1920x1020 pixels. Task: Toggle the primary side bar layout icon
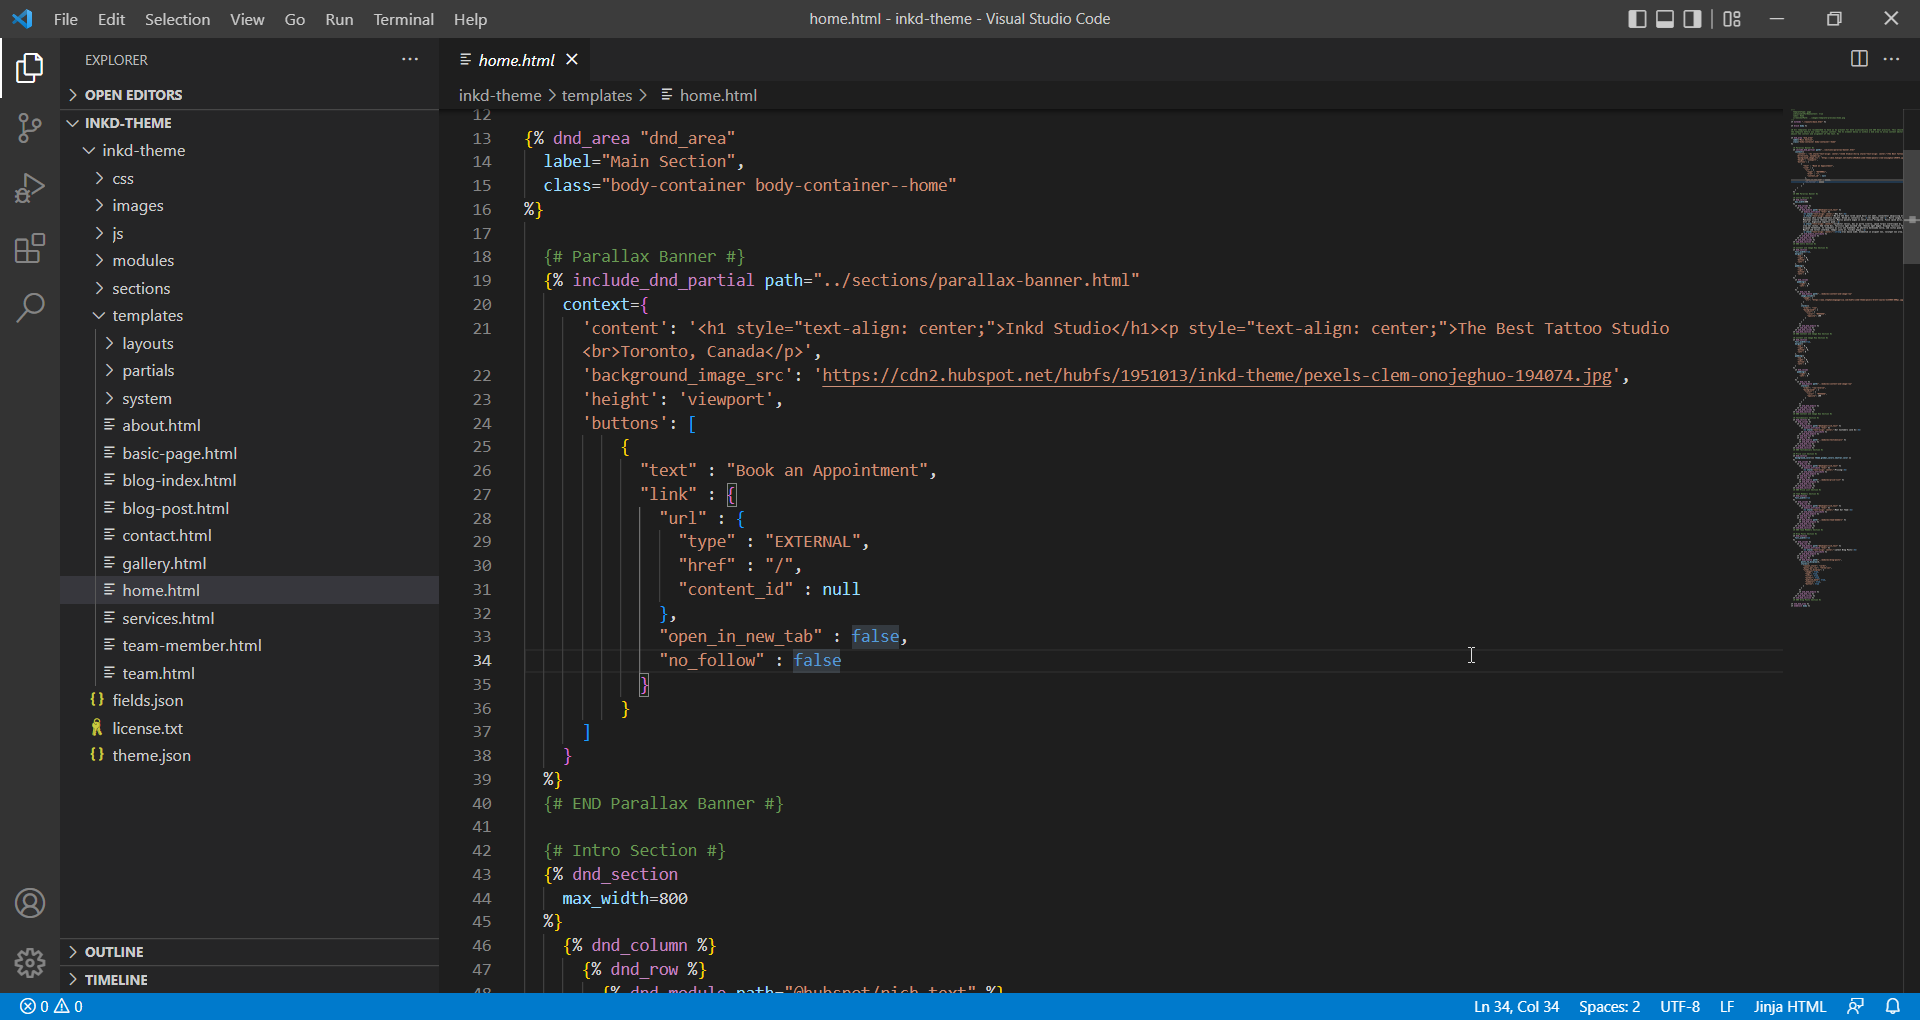1637,19
